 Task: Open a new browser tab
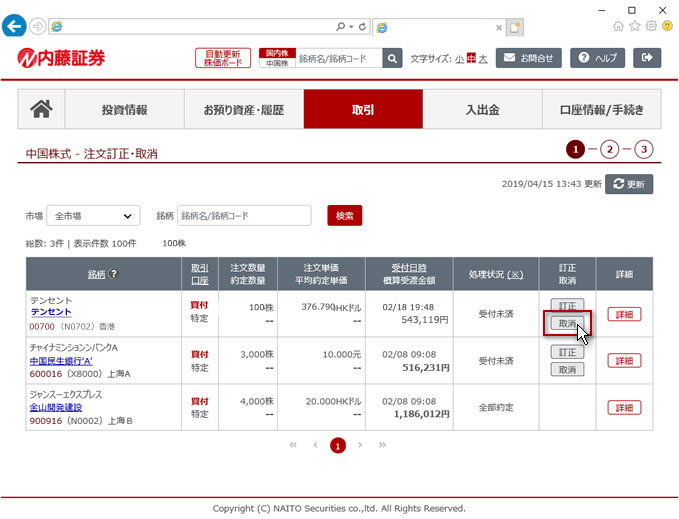click(514, 28)
